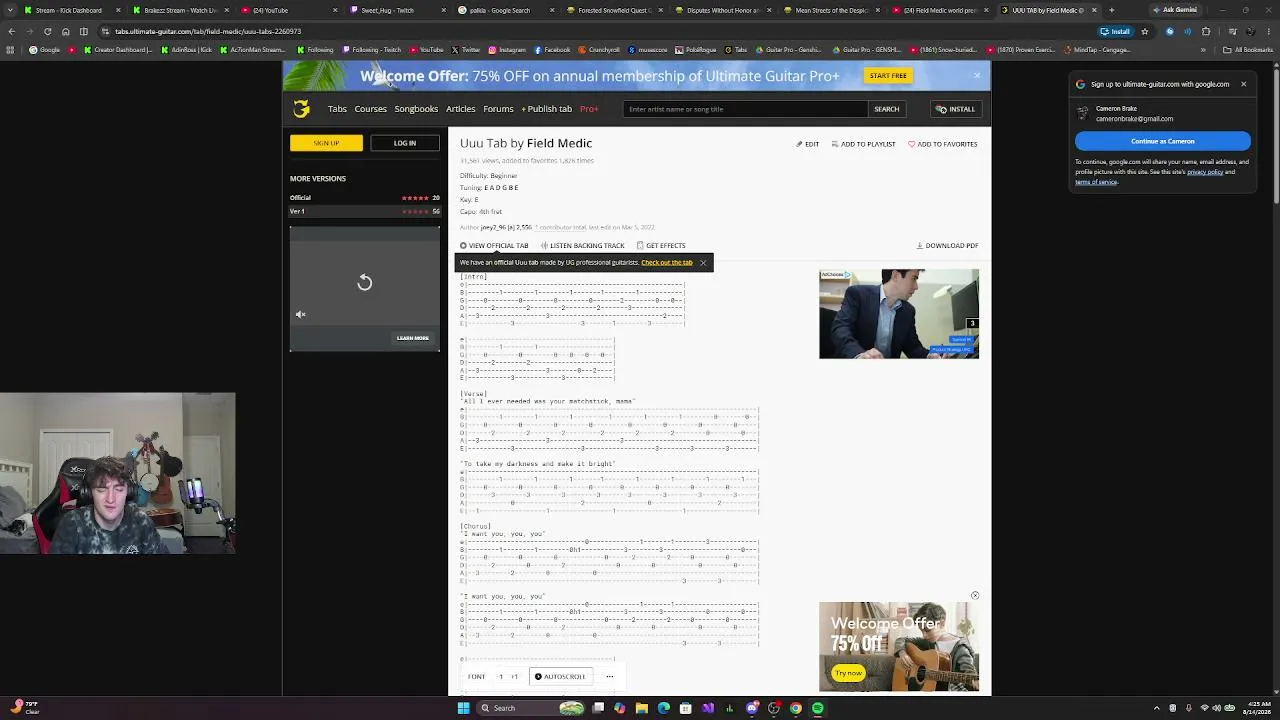
Task: Open the businessman video ad thumbnail
Action: 899,314
